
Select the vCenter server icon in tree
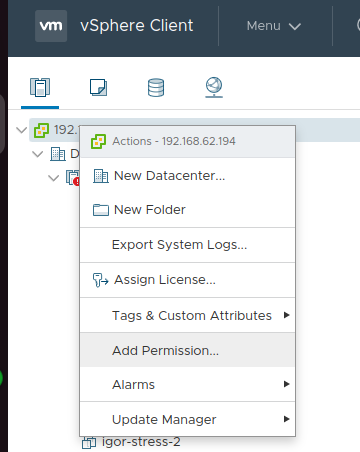(x=42, y=130)
